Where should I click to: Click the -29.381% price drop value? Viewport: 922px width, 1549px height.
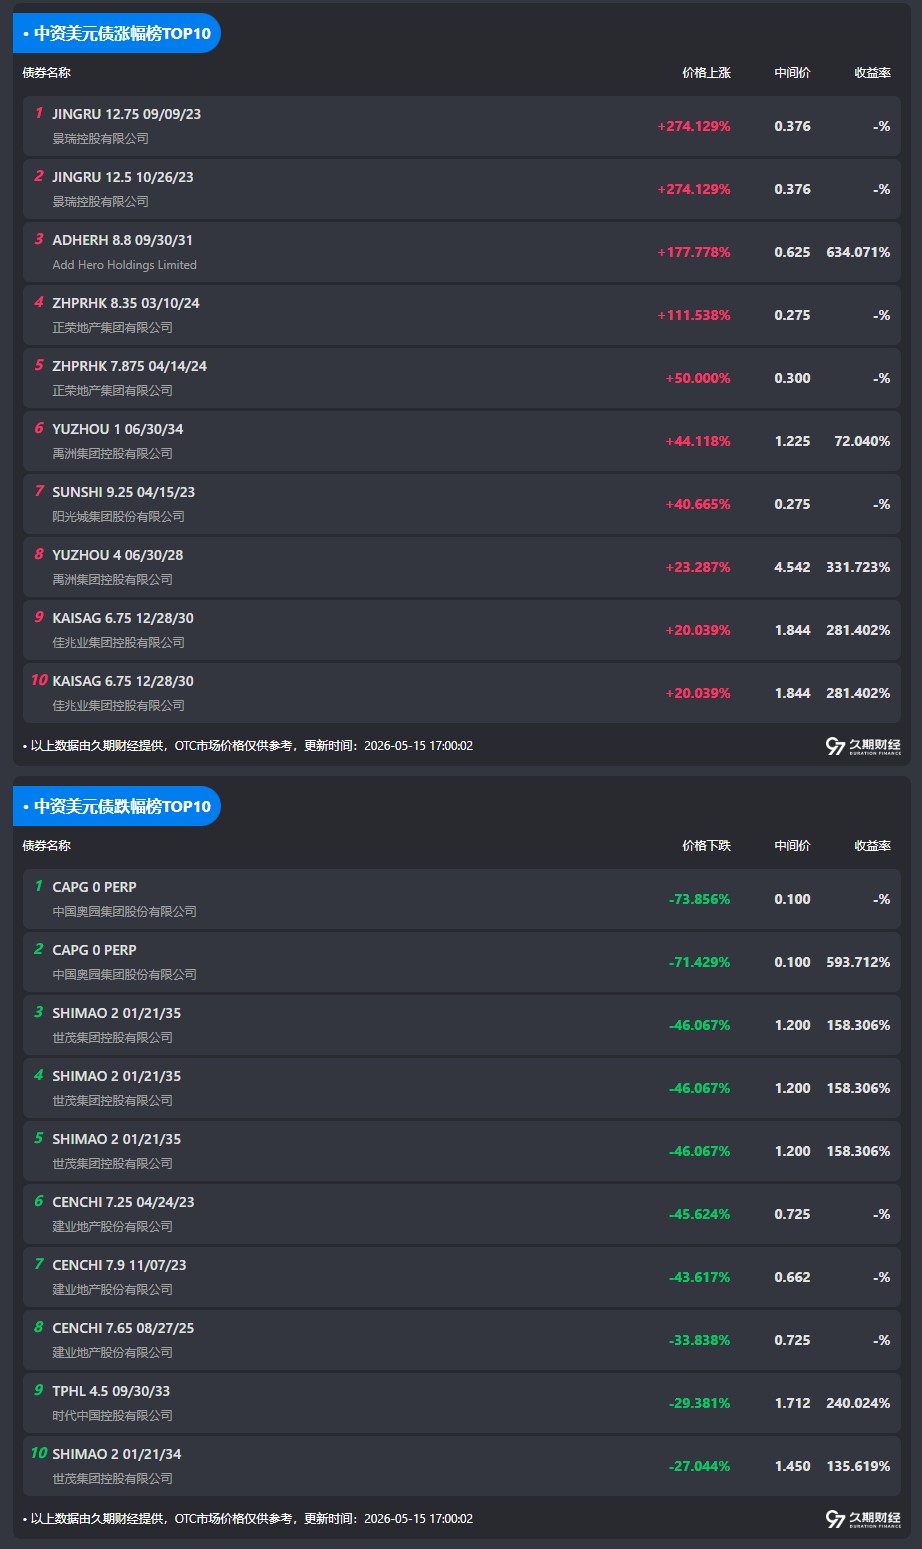click(699, 1403)
